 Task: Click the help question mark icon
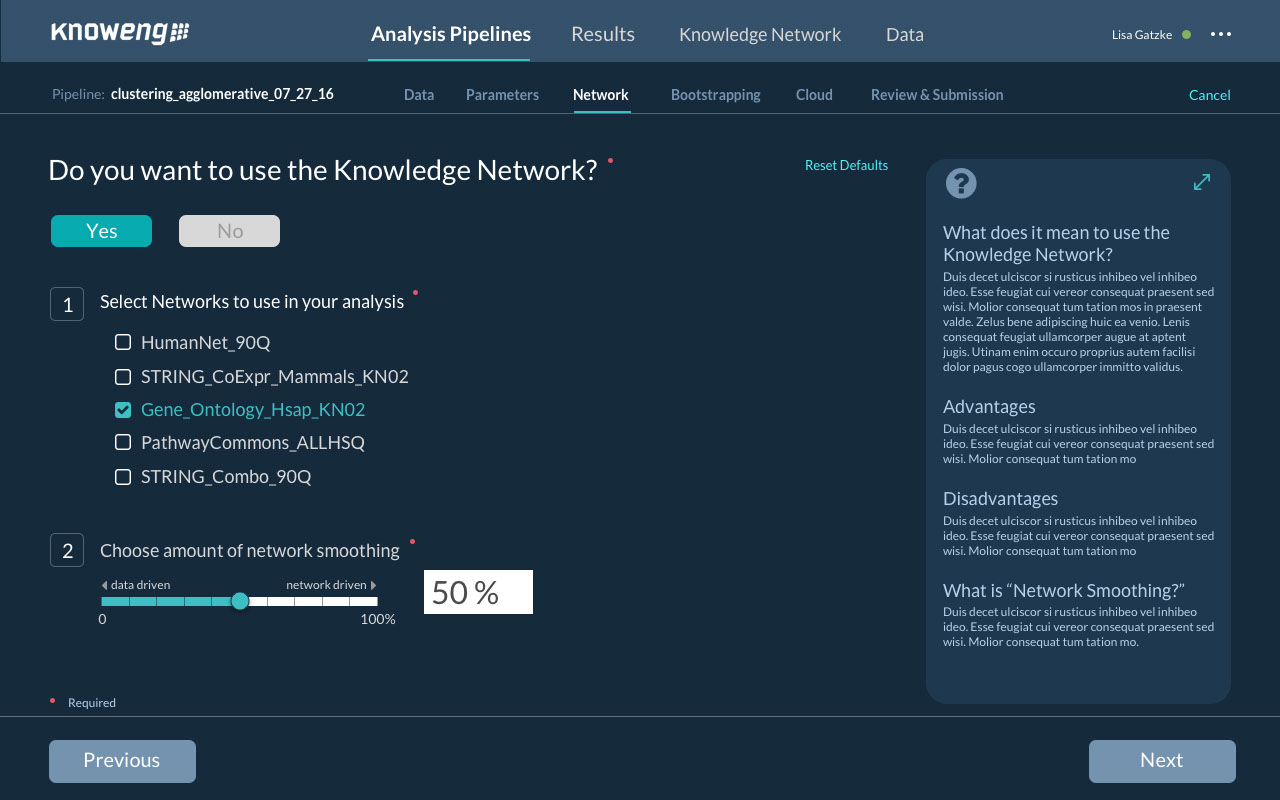click(960, 183)
